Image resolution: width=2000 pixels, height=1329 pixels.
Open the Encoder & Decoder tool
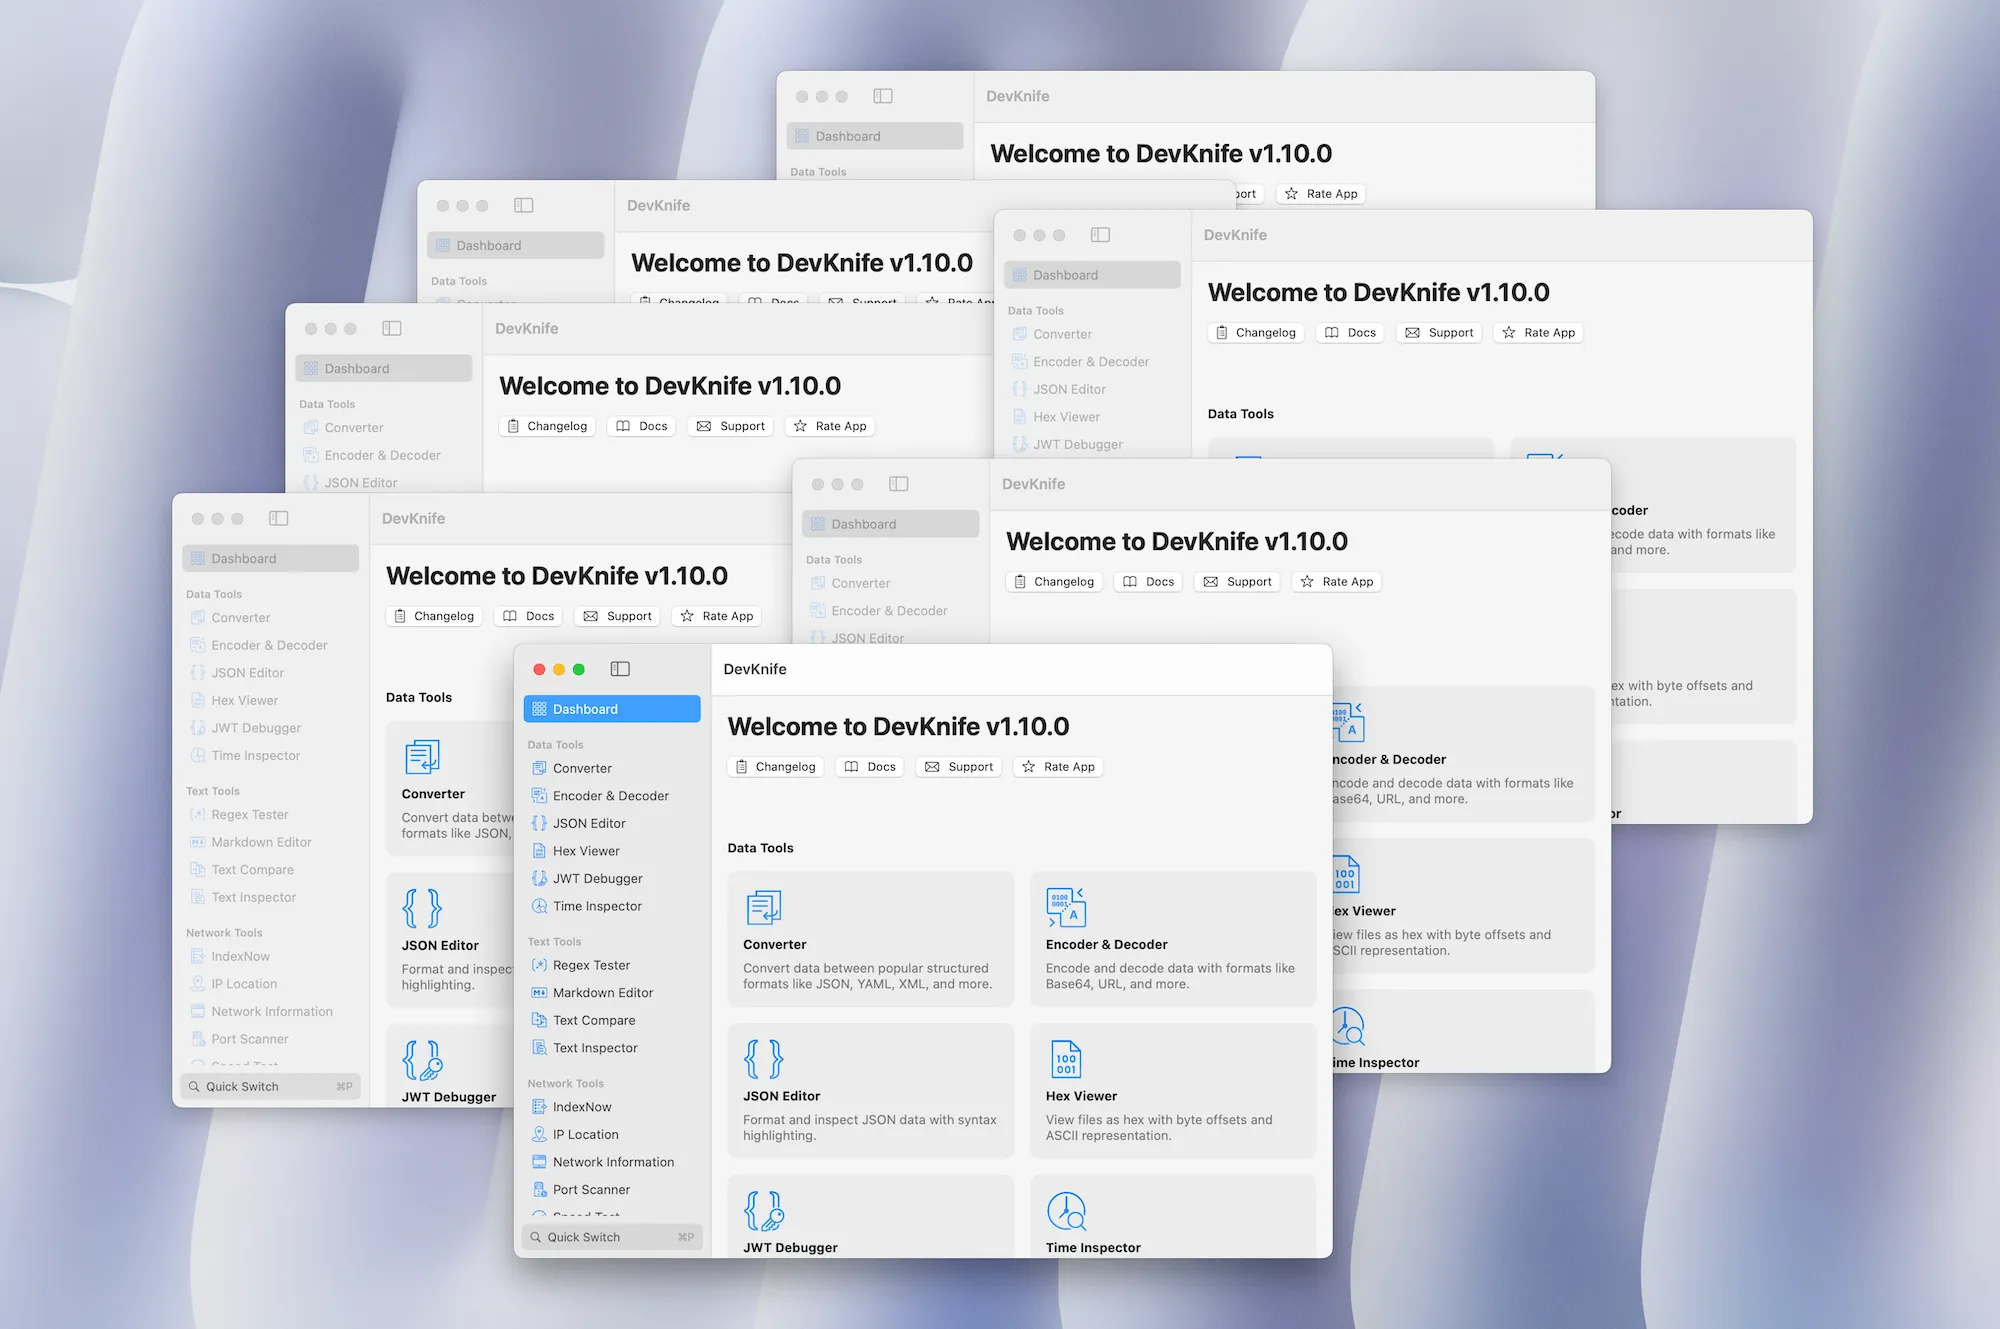[611, 795]
